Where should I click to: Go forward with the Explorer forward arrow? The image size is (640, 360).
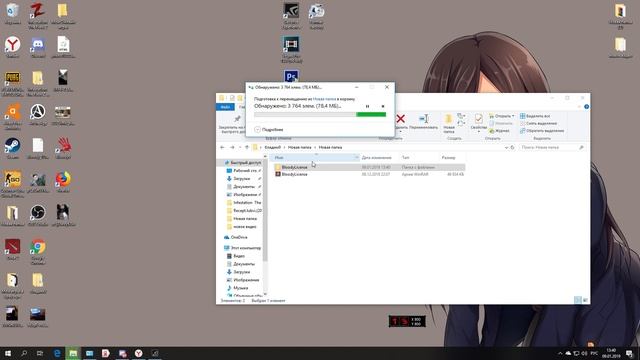coord(232,147)
